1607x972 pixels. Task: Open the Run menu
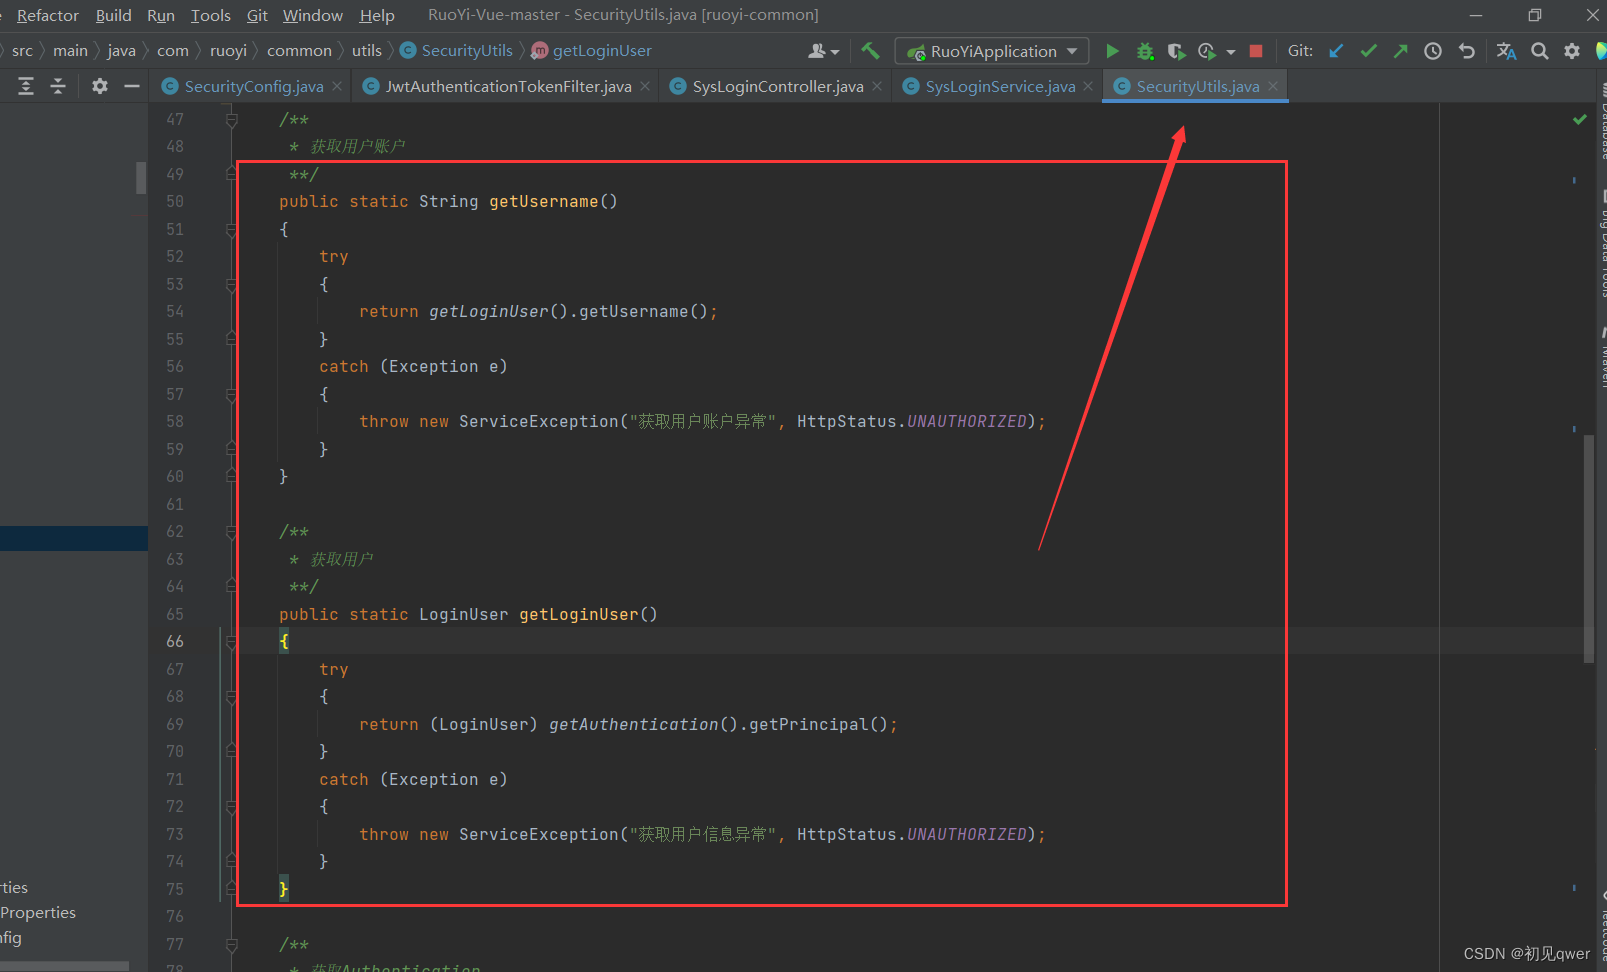coord(160,15)
